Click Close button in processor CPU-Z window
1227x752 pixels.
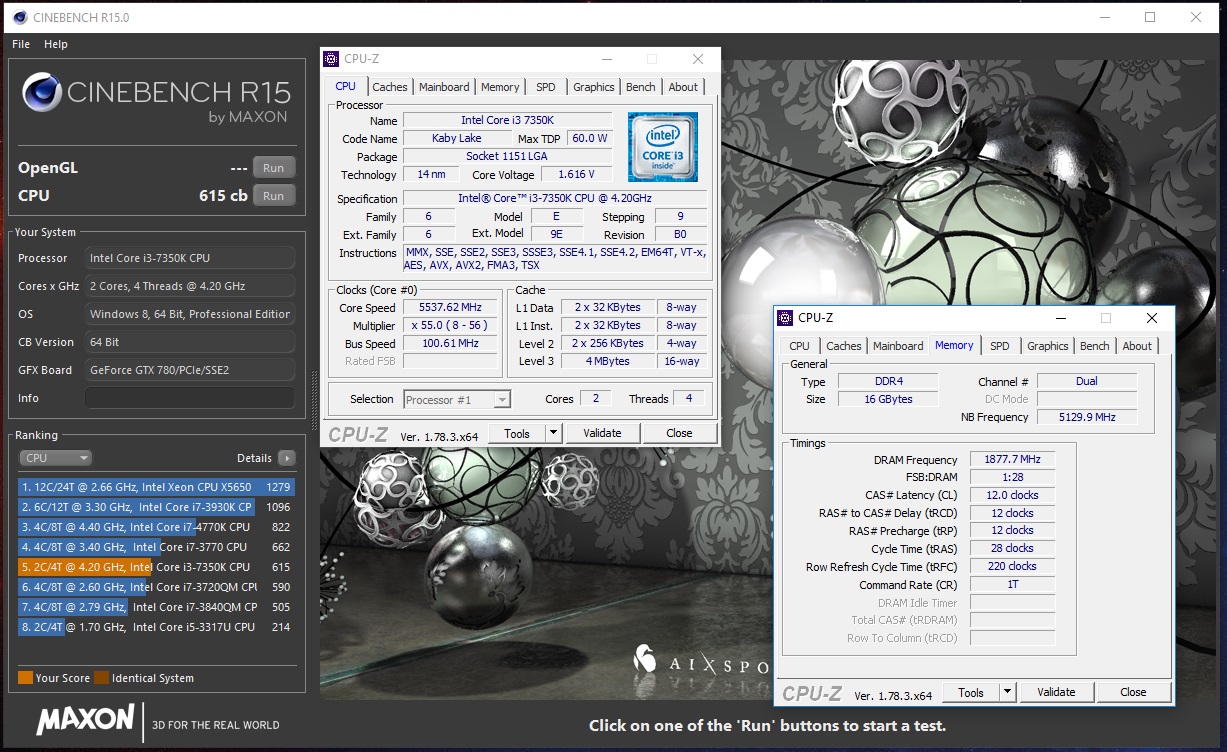pyautogui.click(x=679, y=433)
